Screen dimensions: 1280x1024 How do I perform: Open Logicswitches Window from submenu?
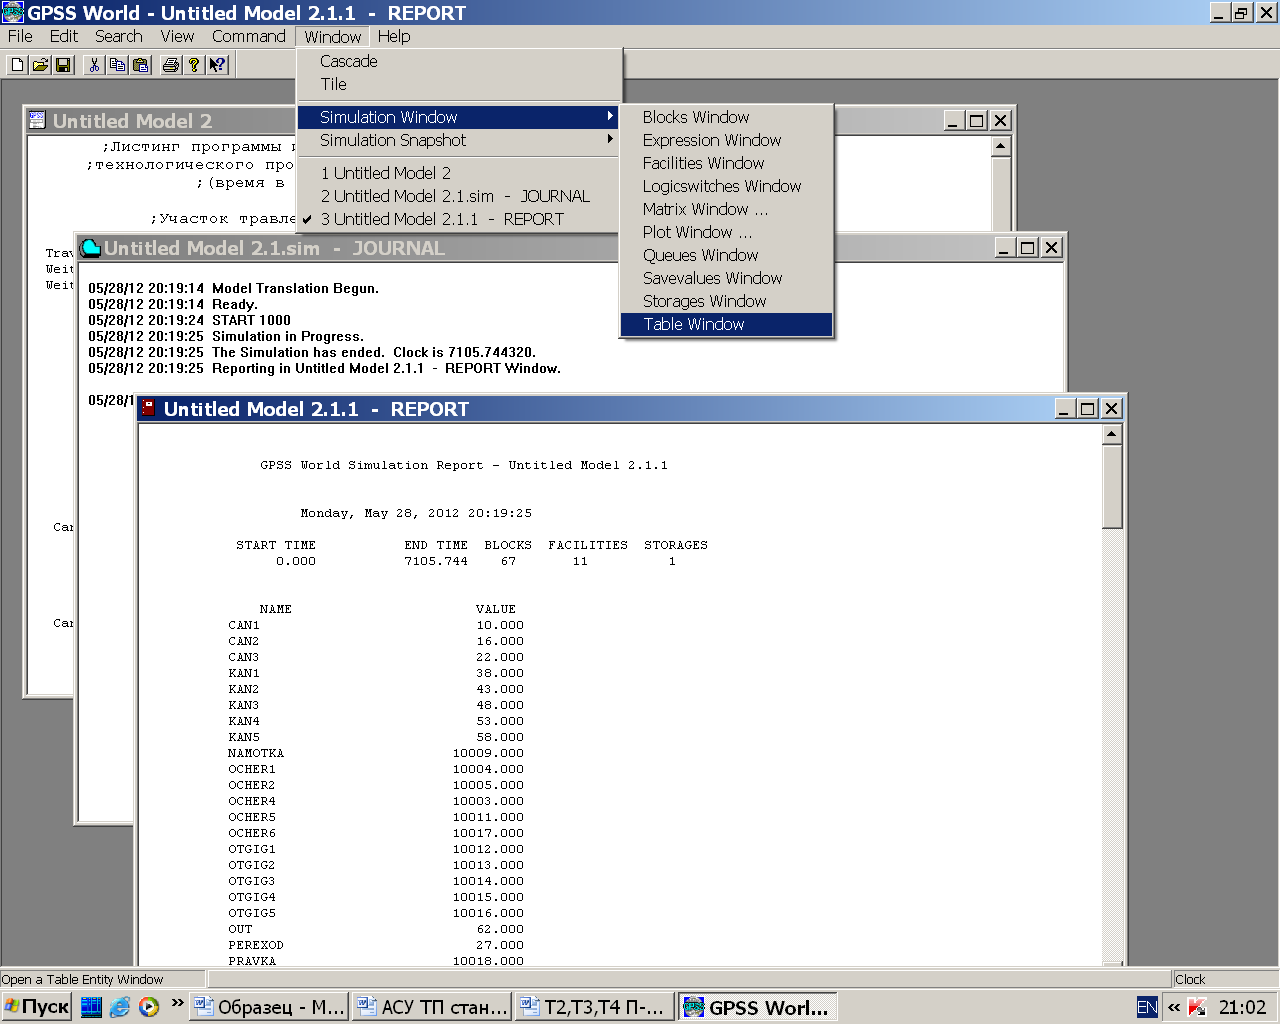726,186
